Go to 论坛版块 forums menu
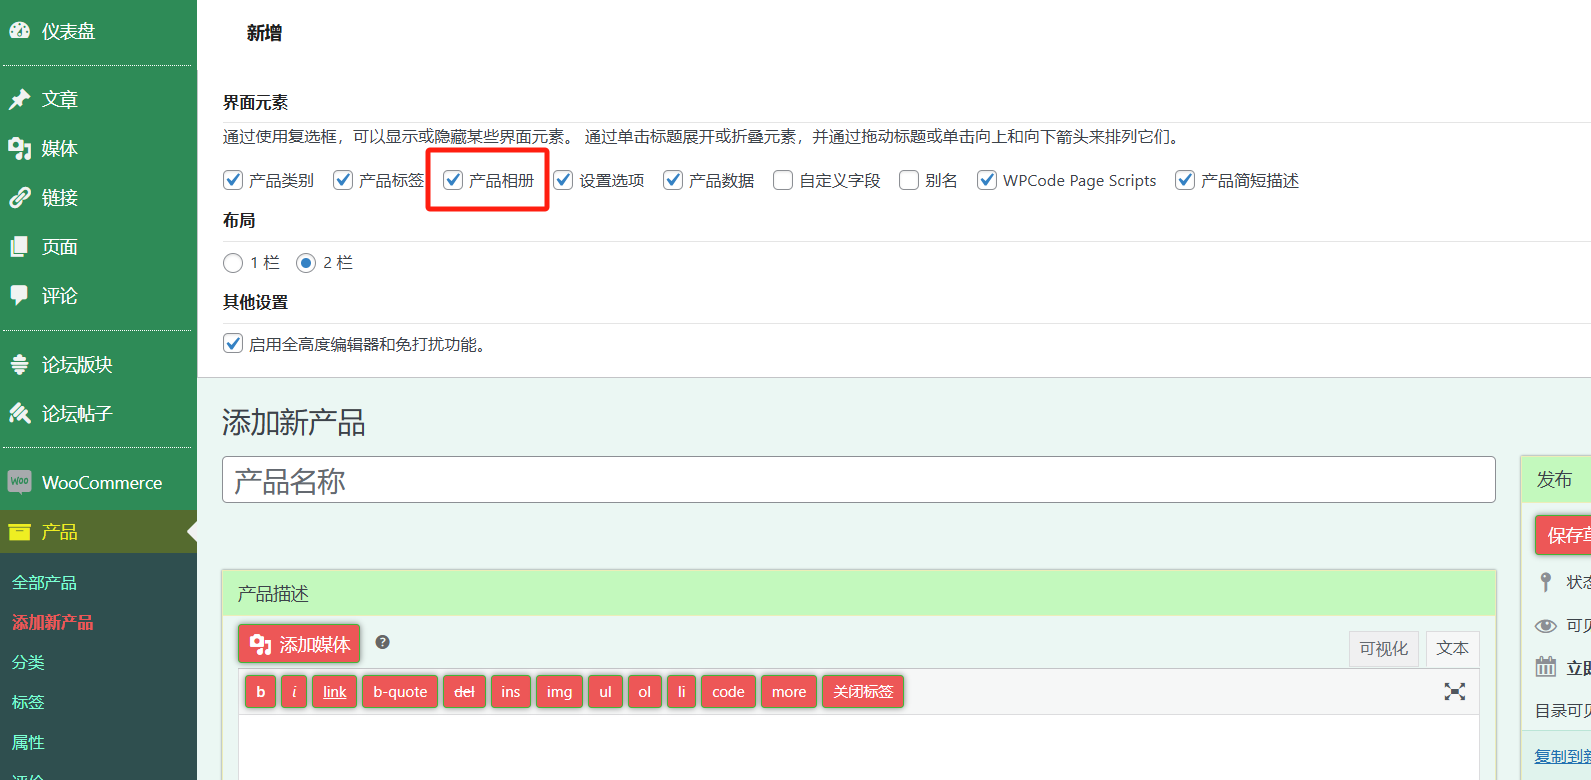Viewport: 1591px width, 780px height. click(x=76, y=365)
